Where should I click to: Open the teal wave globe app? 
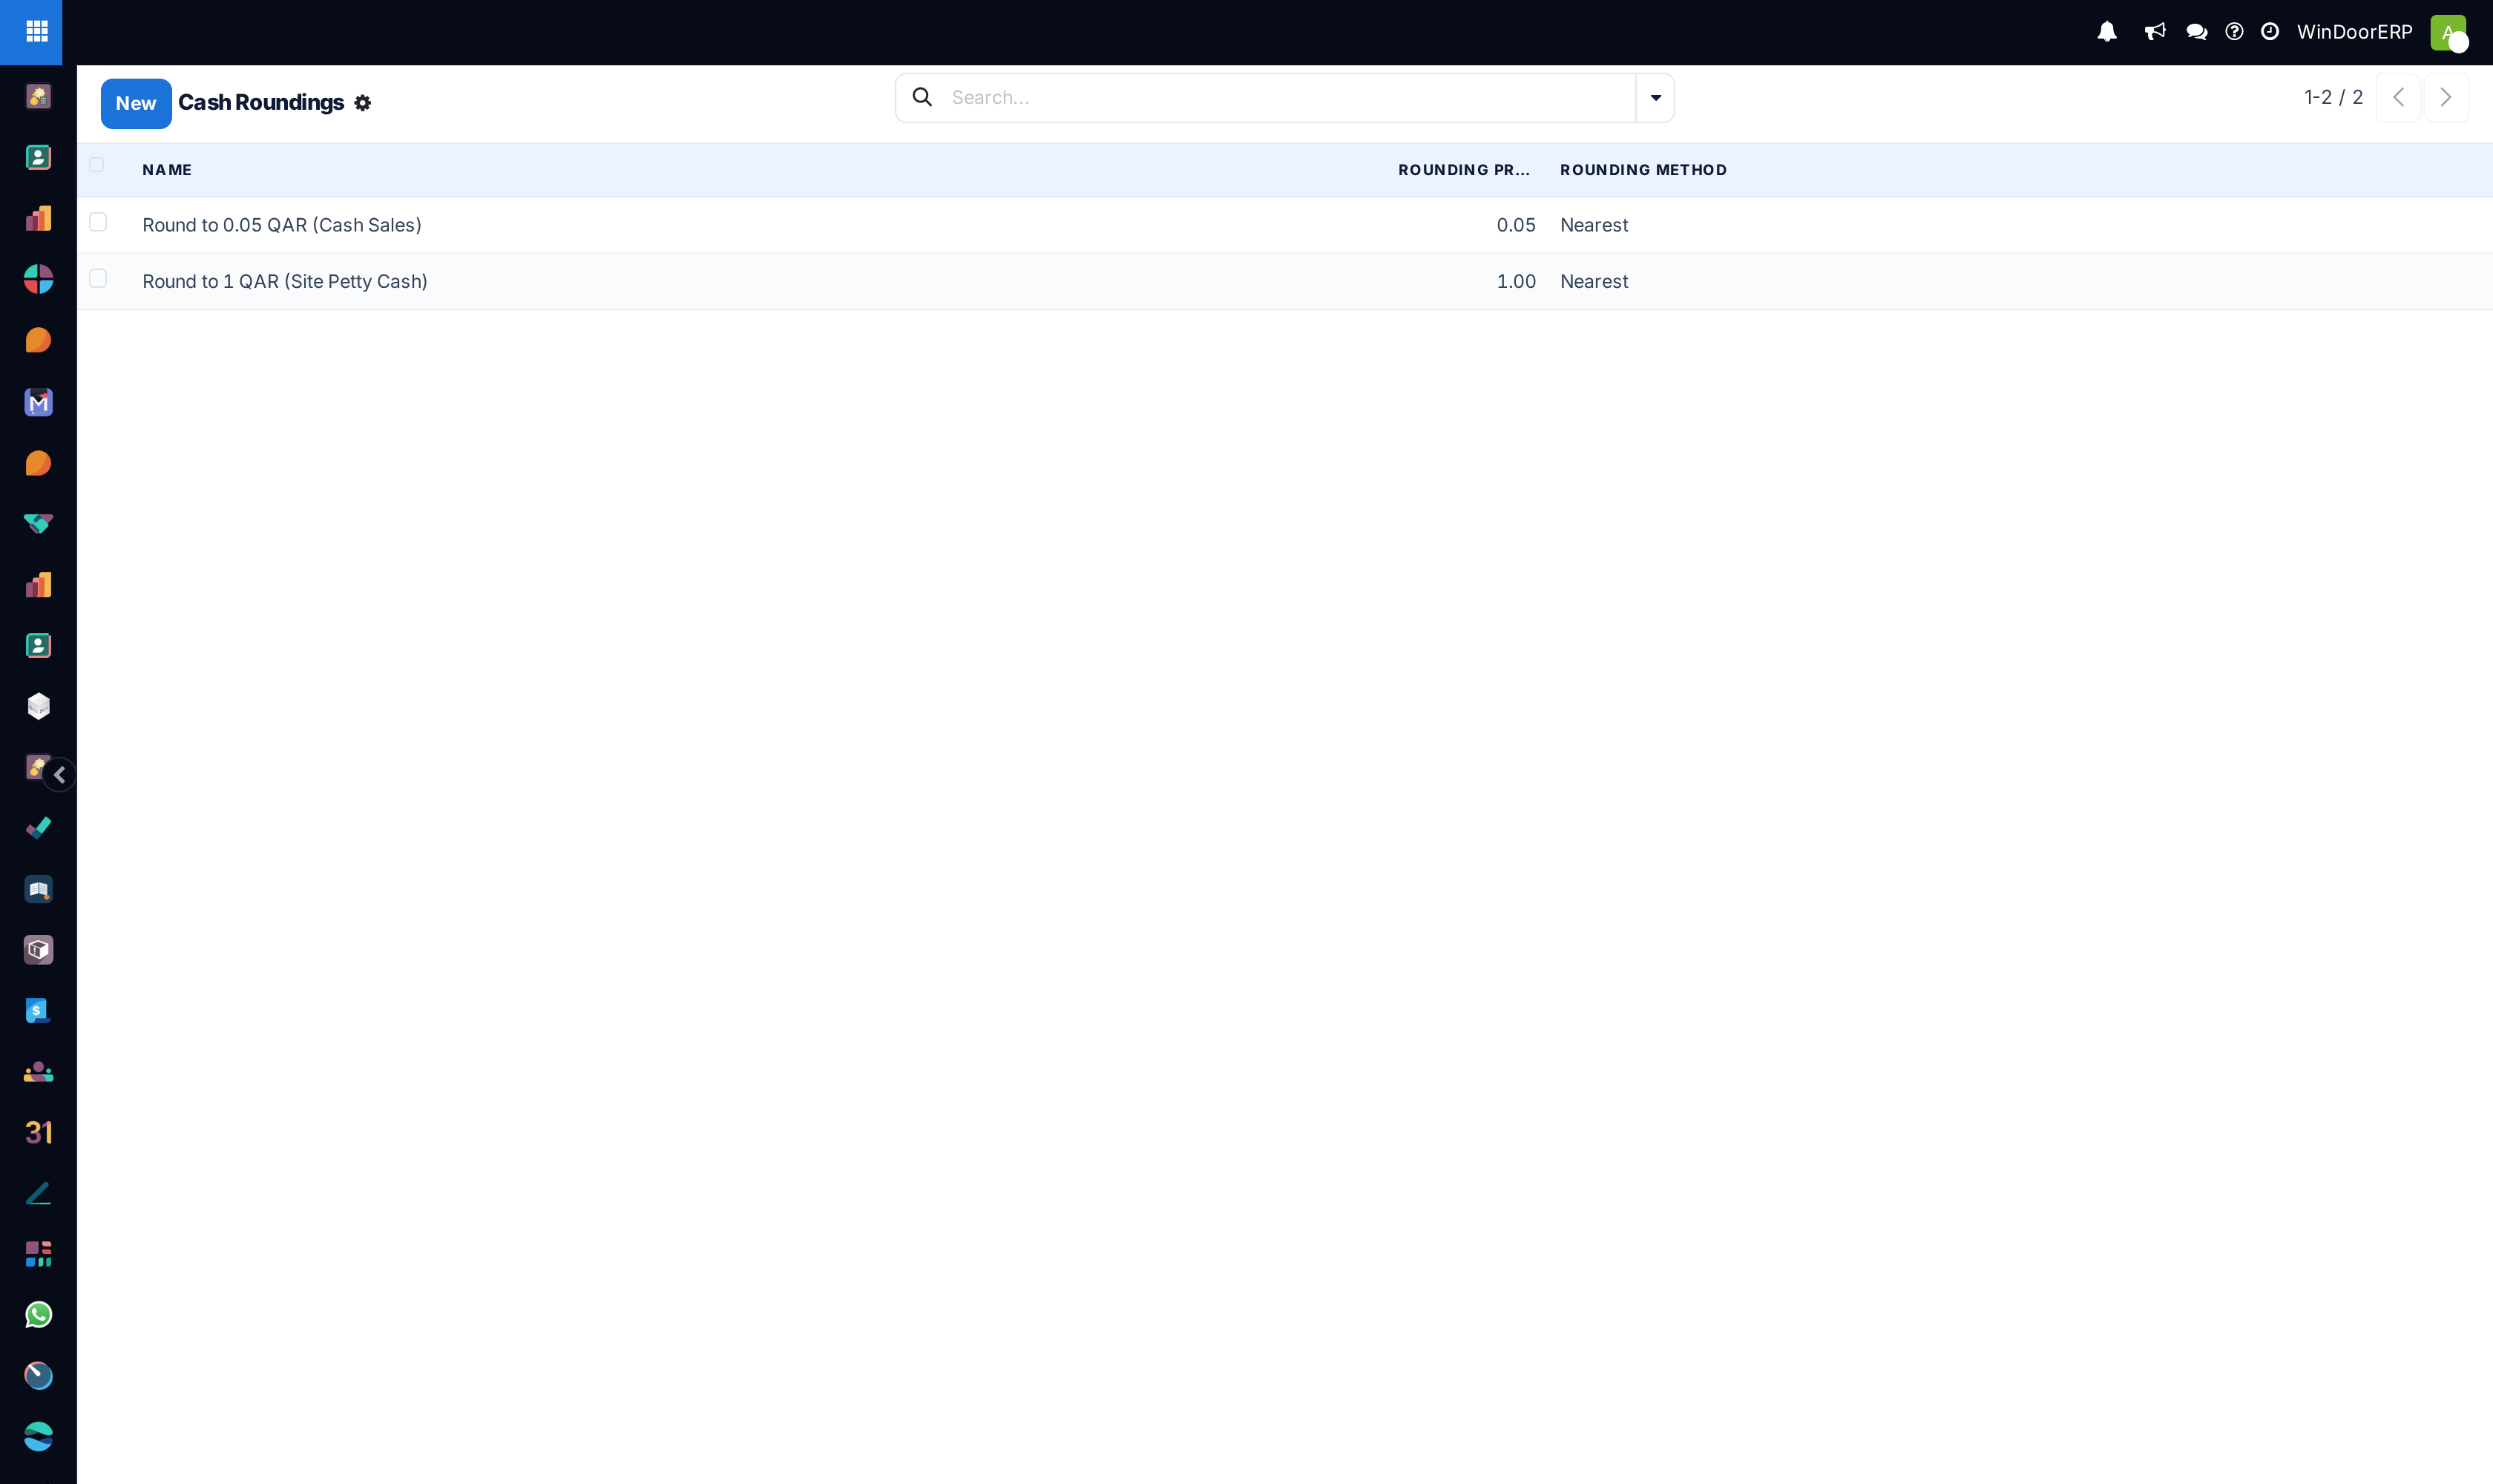(38, 1437)
